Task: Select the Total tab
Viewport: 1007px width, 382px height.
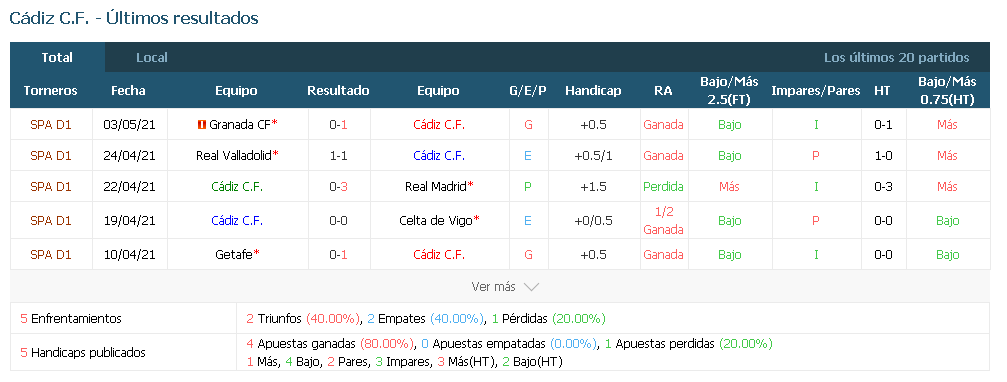Action: (57, 58)
